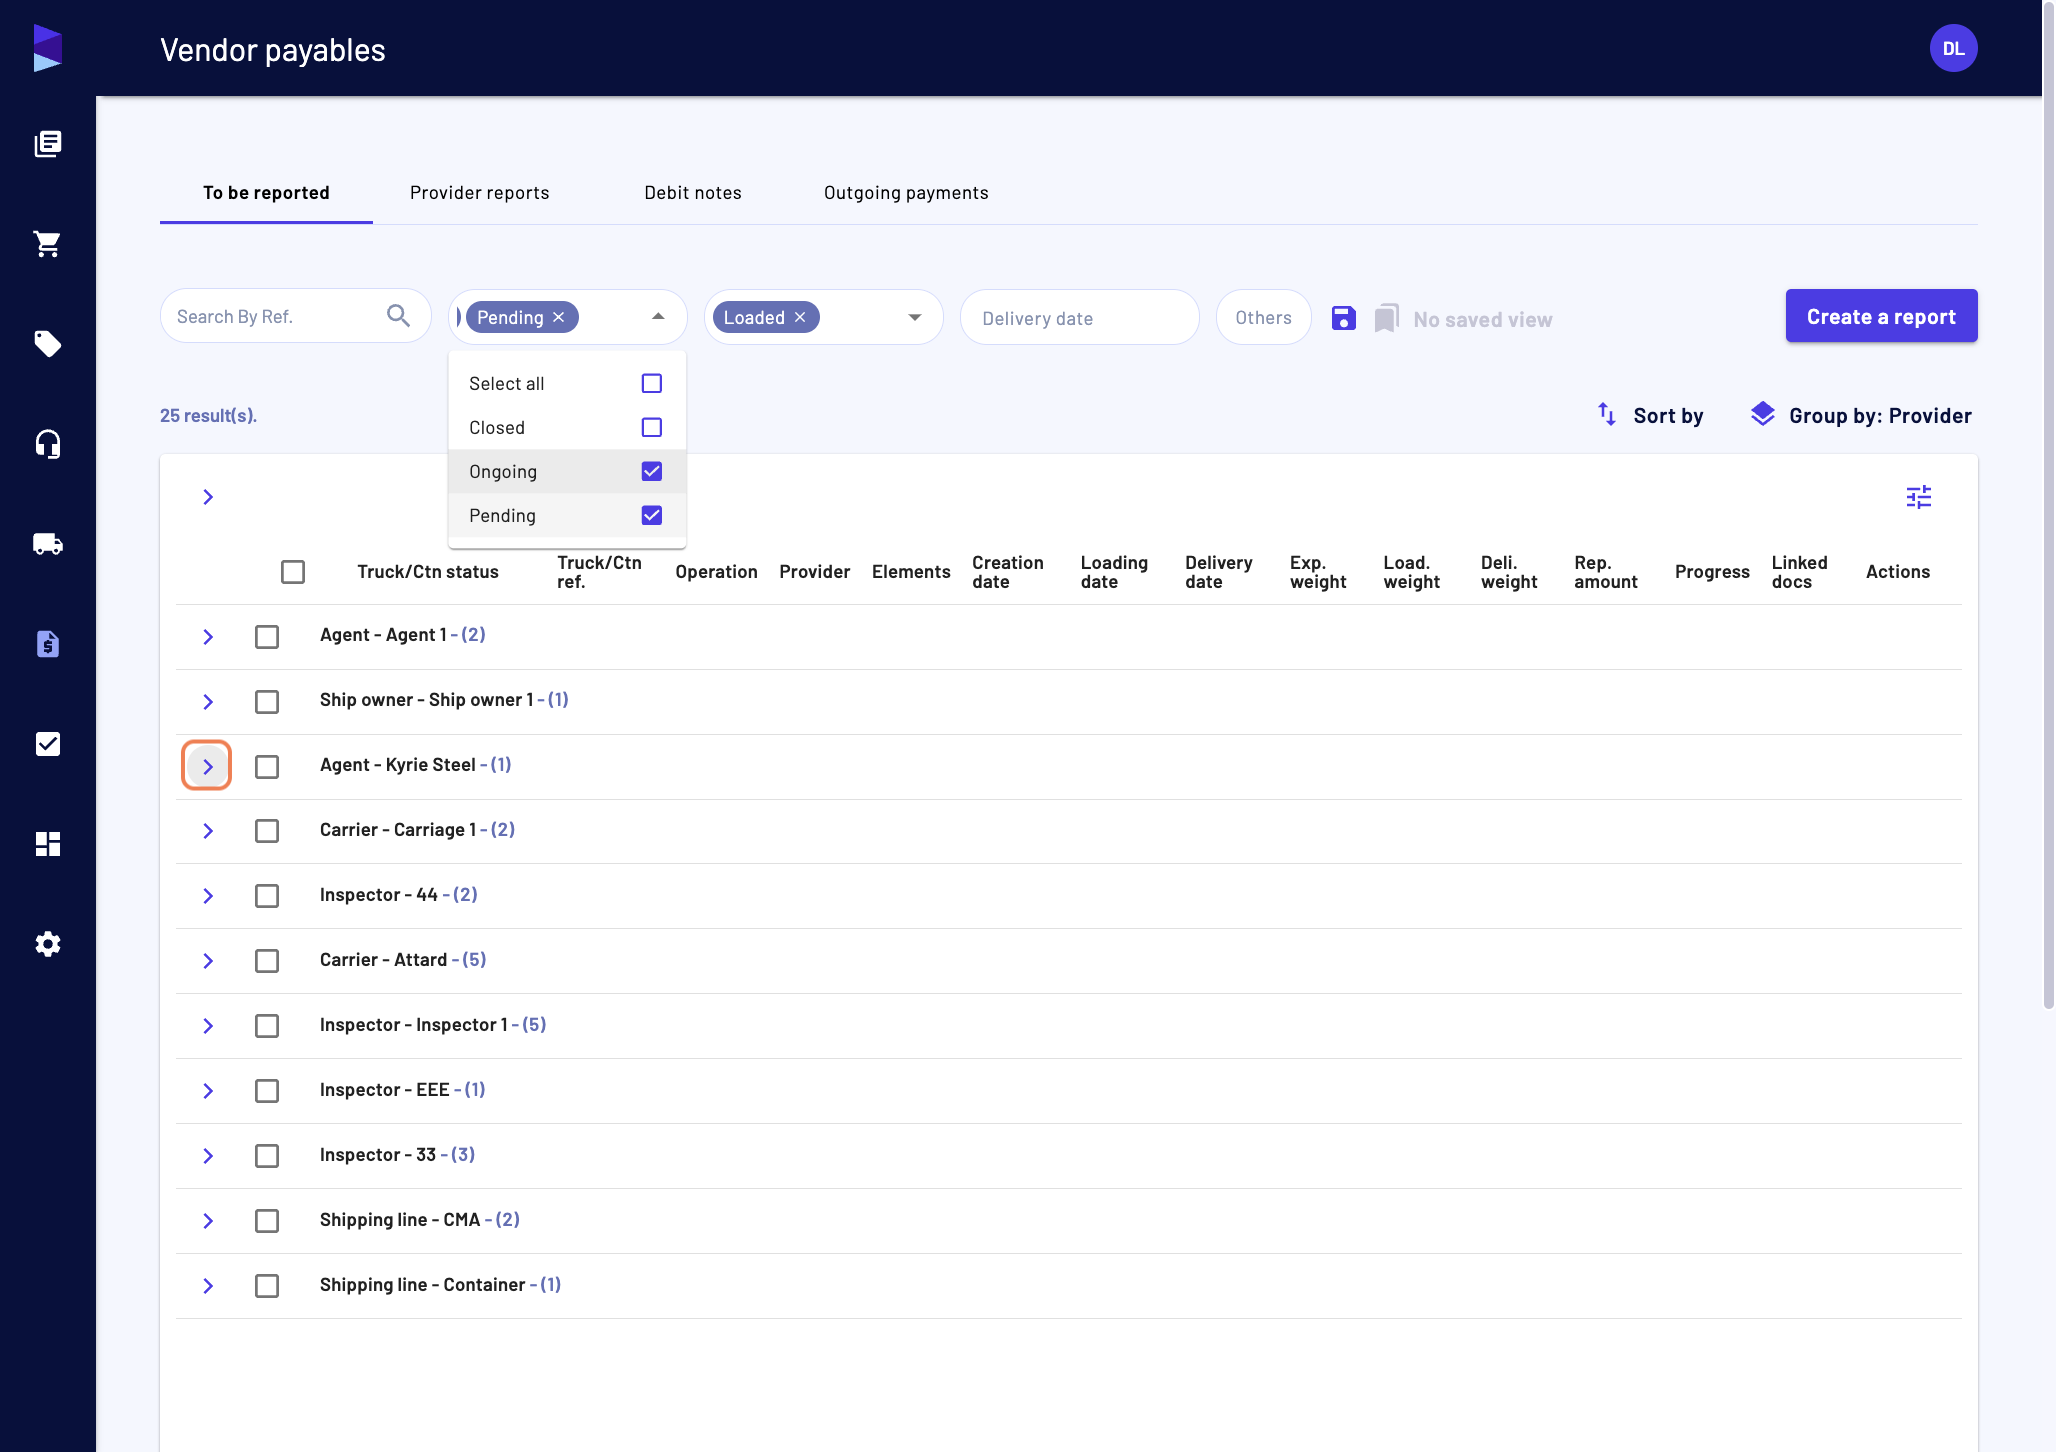Click the app logo in sidebar

tap(48, 48)
